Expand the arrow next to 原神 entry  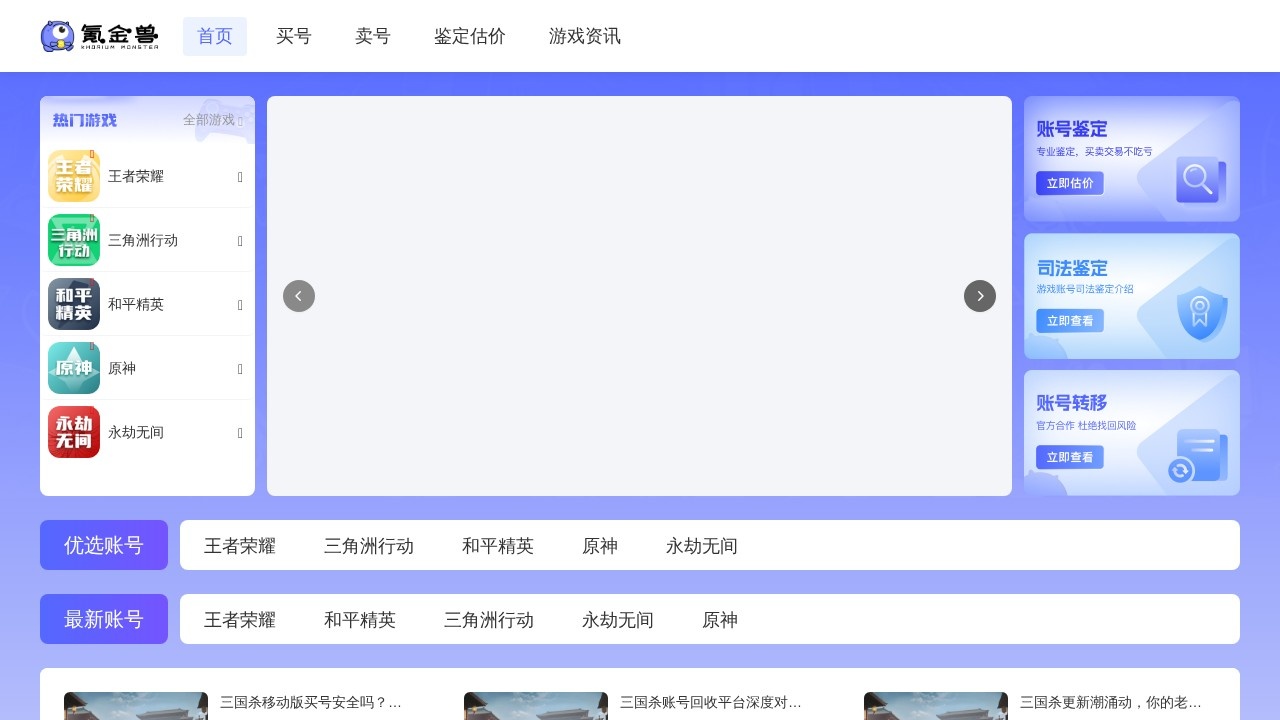click(x=240, y=368)
